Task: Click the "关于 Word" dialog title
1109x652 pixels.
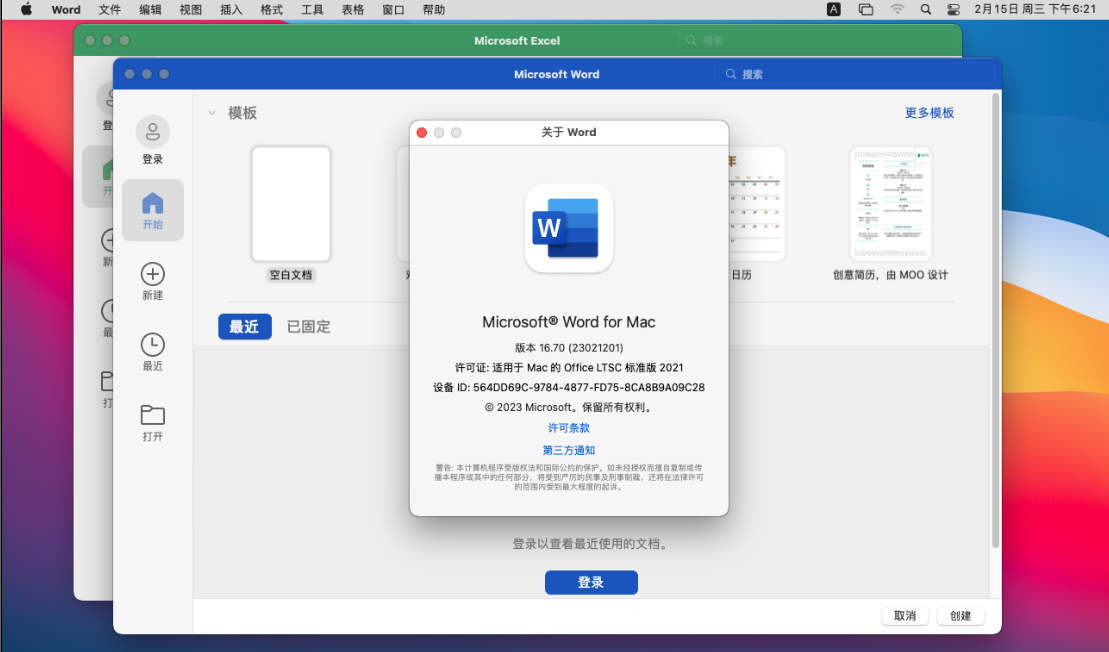Action: coord(569,132)
